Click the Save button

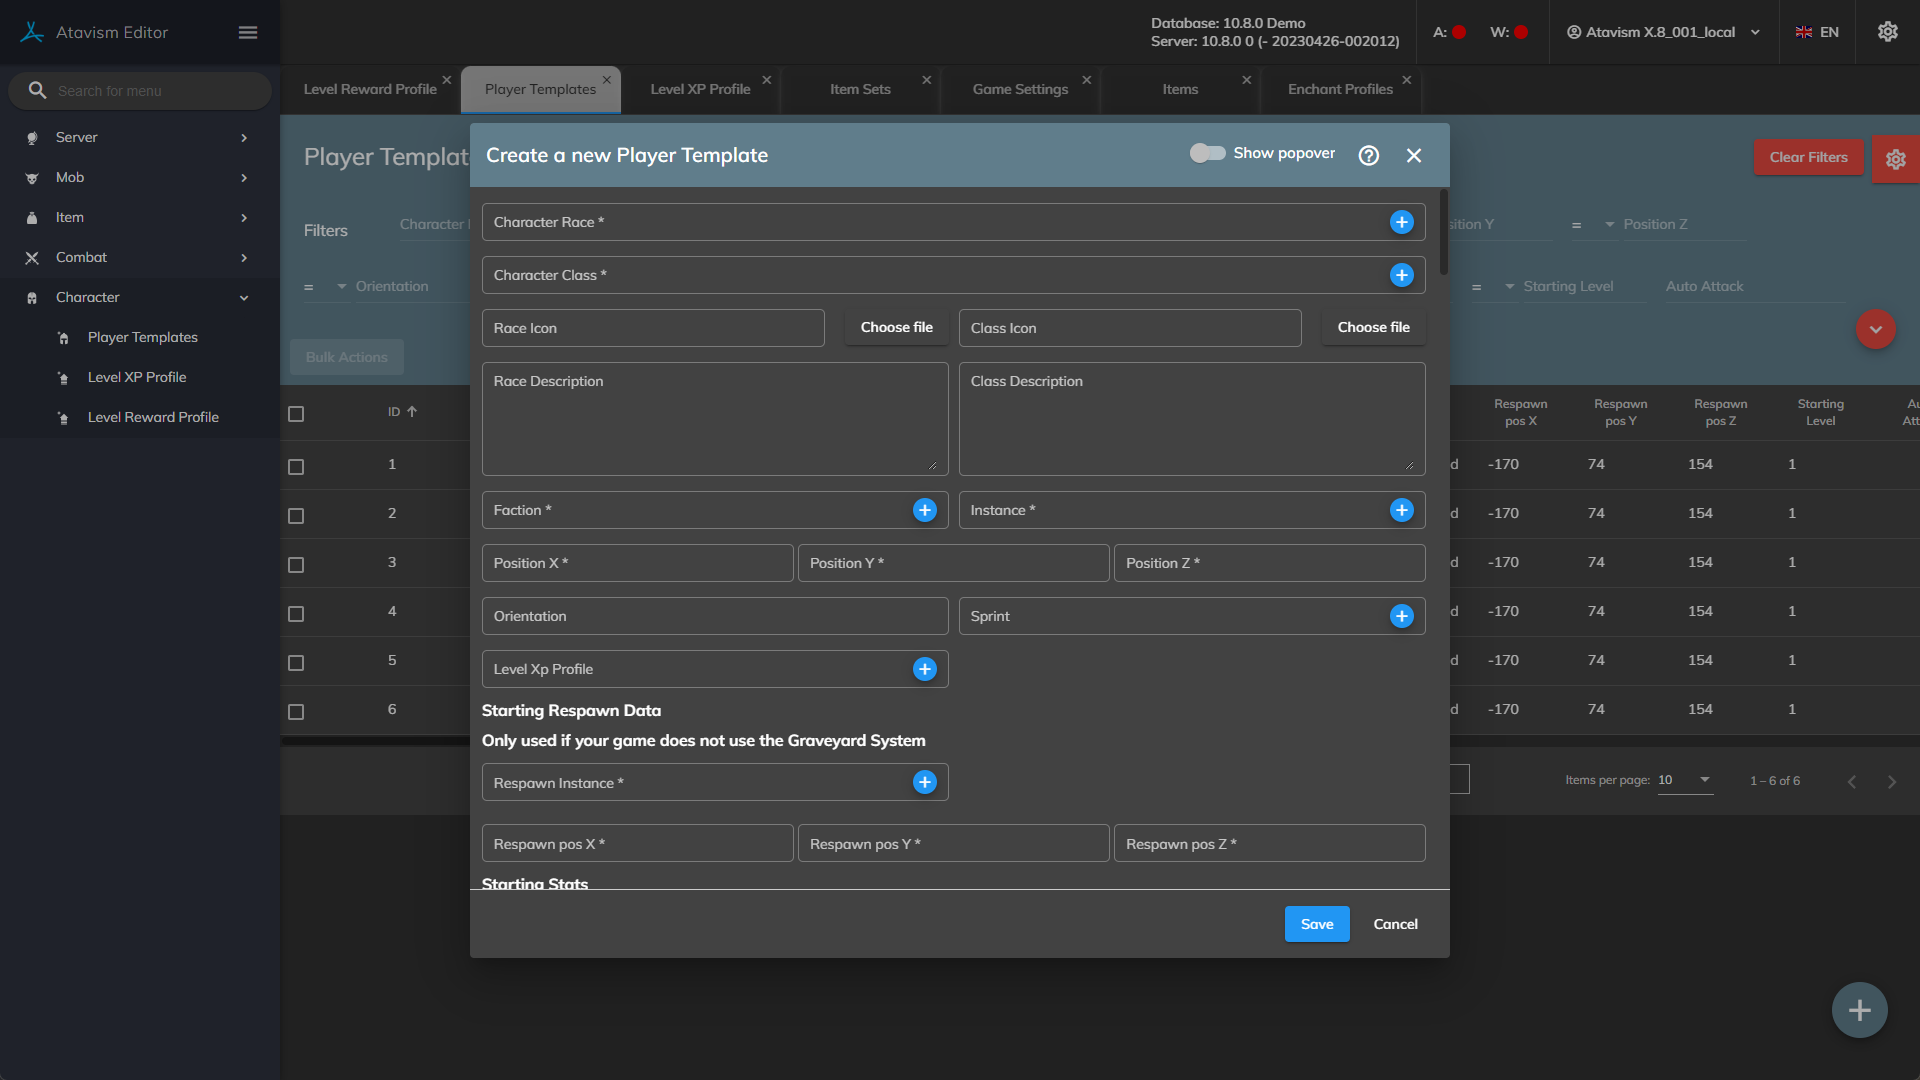coord(1316,924)
